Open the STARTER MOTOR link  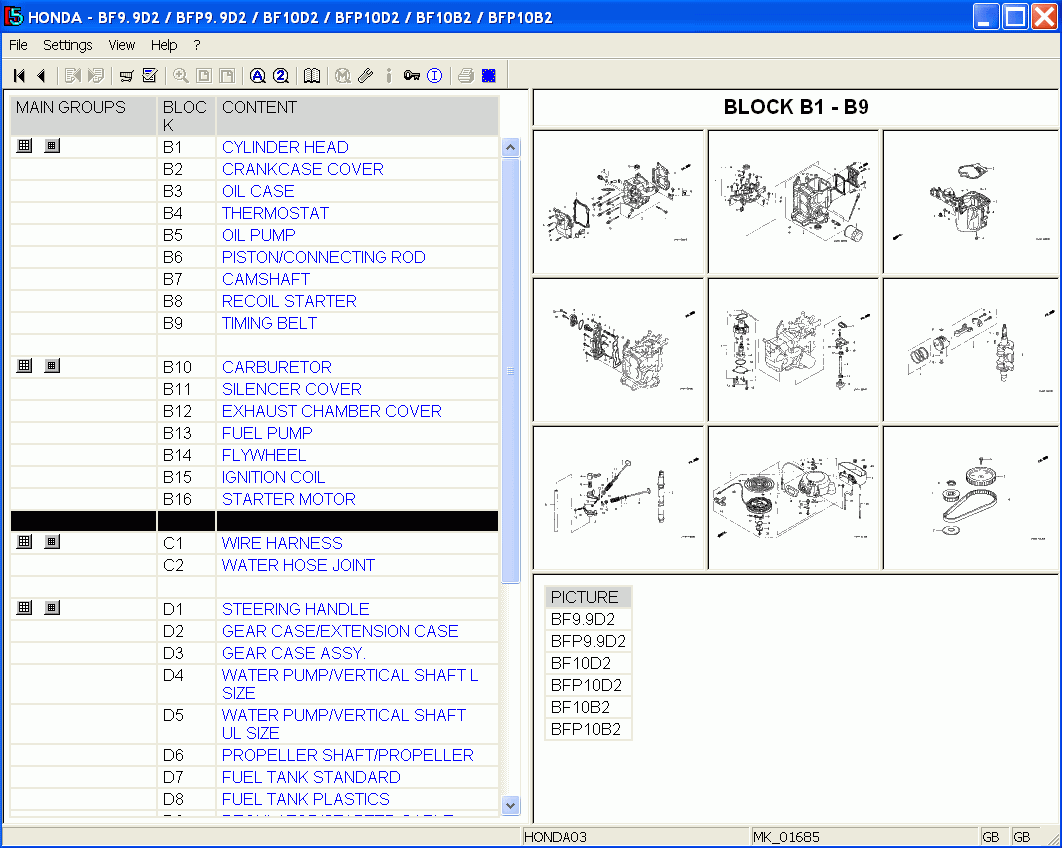289,499
